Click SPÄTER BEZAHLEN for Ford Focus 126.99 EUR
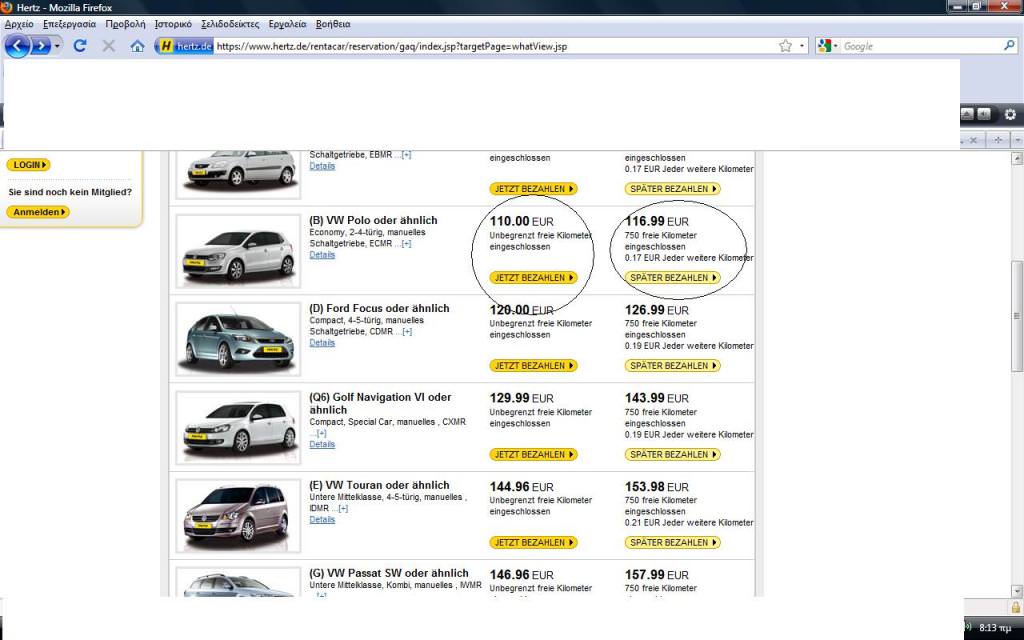The height and width of the screenshot is (640, 1024). pyautogui.click(x=673, y=366)
